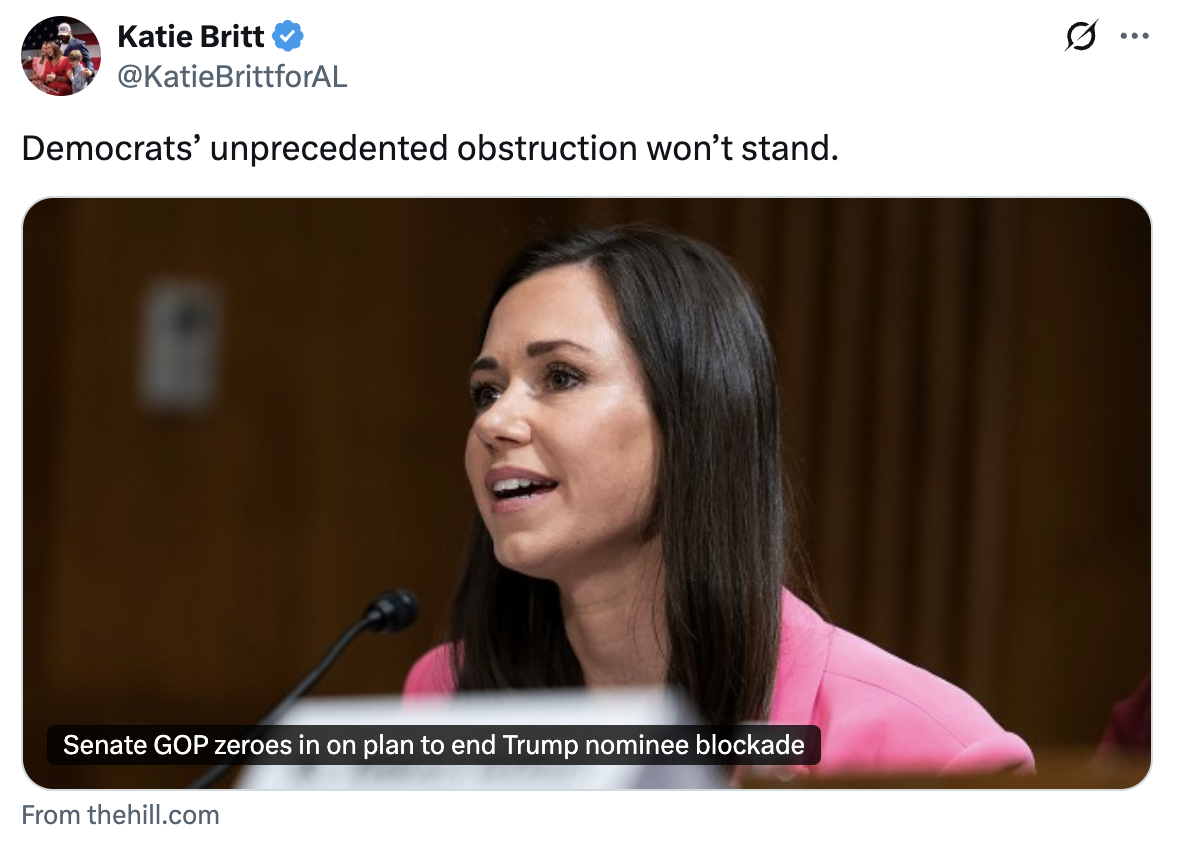1180x846 pixels.
Task: Click the Senate GOP headline caption overlay
Action: click(x=433, y=745)
